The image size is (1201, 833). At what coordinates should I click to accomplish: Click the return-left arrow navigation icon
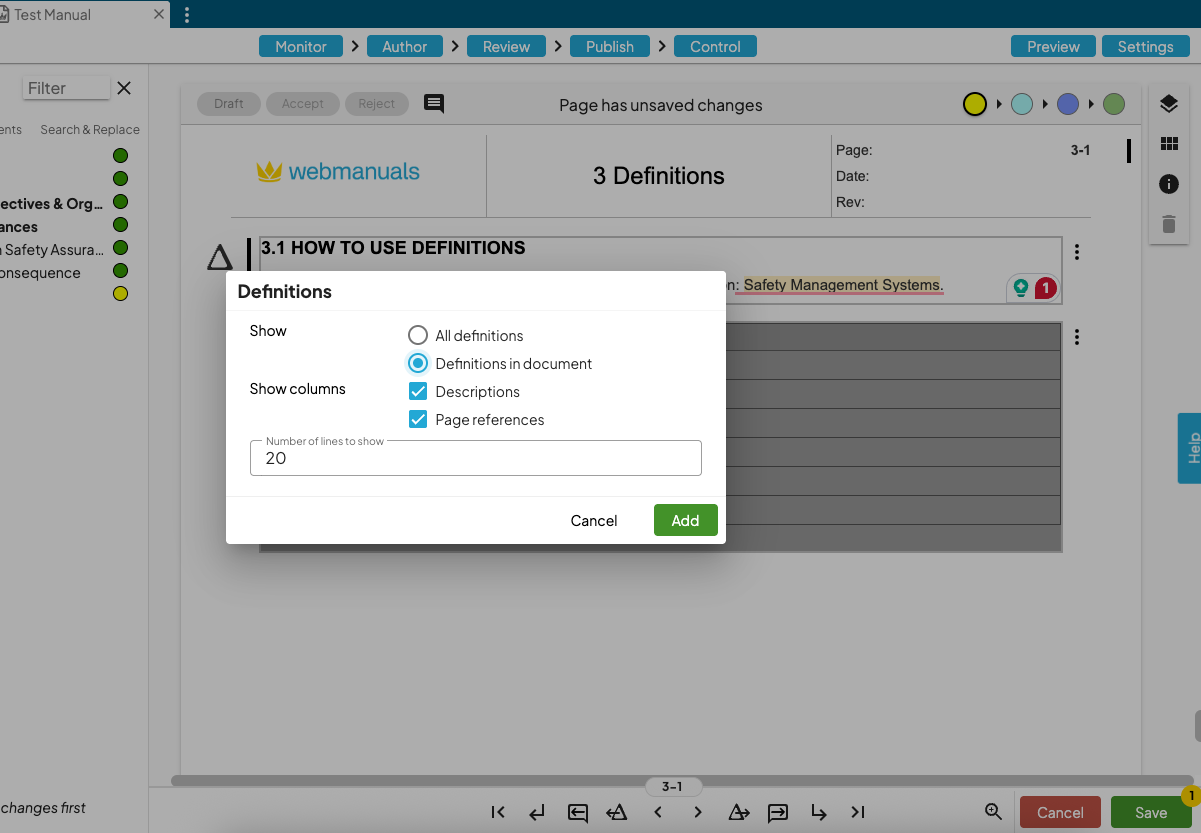(537, 812)
